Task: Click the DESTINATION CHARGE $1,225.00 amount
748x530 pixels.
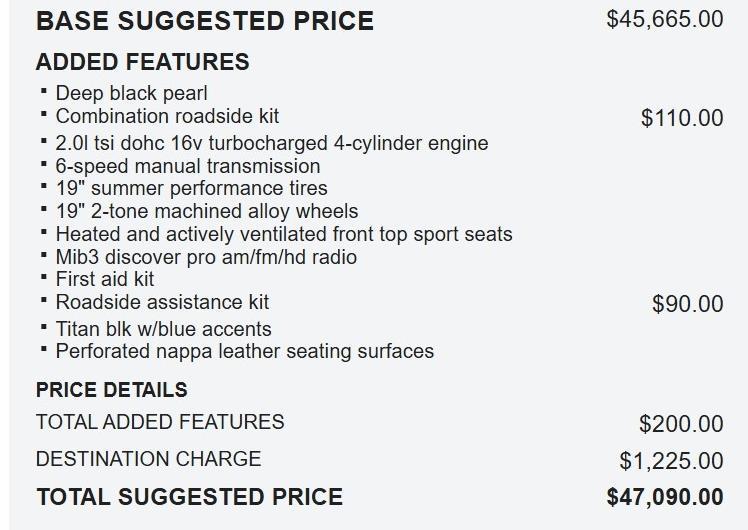Action: pos(670,461)
